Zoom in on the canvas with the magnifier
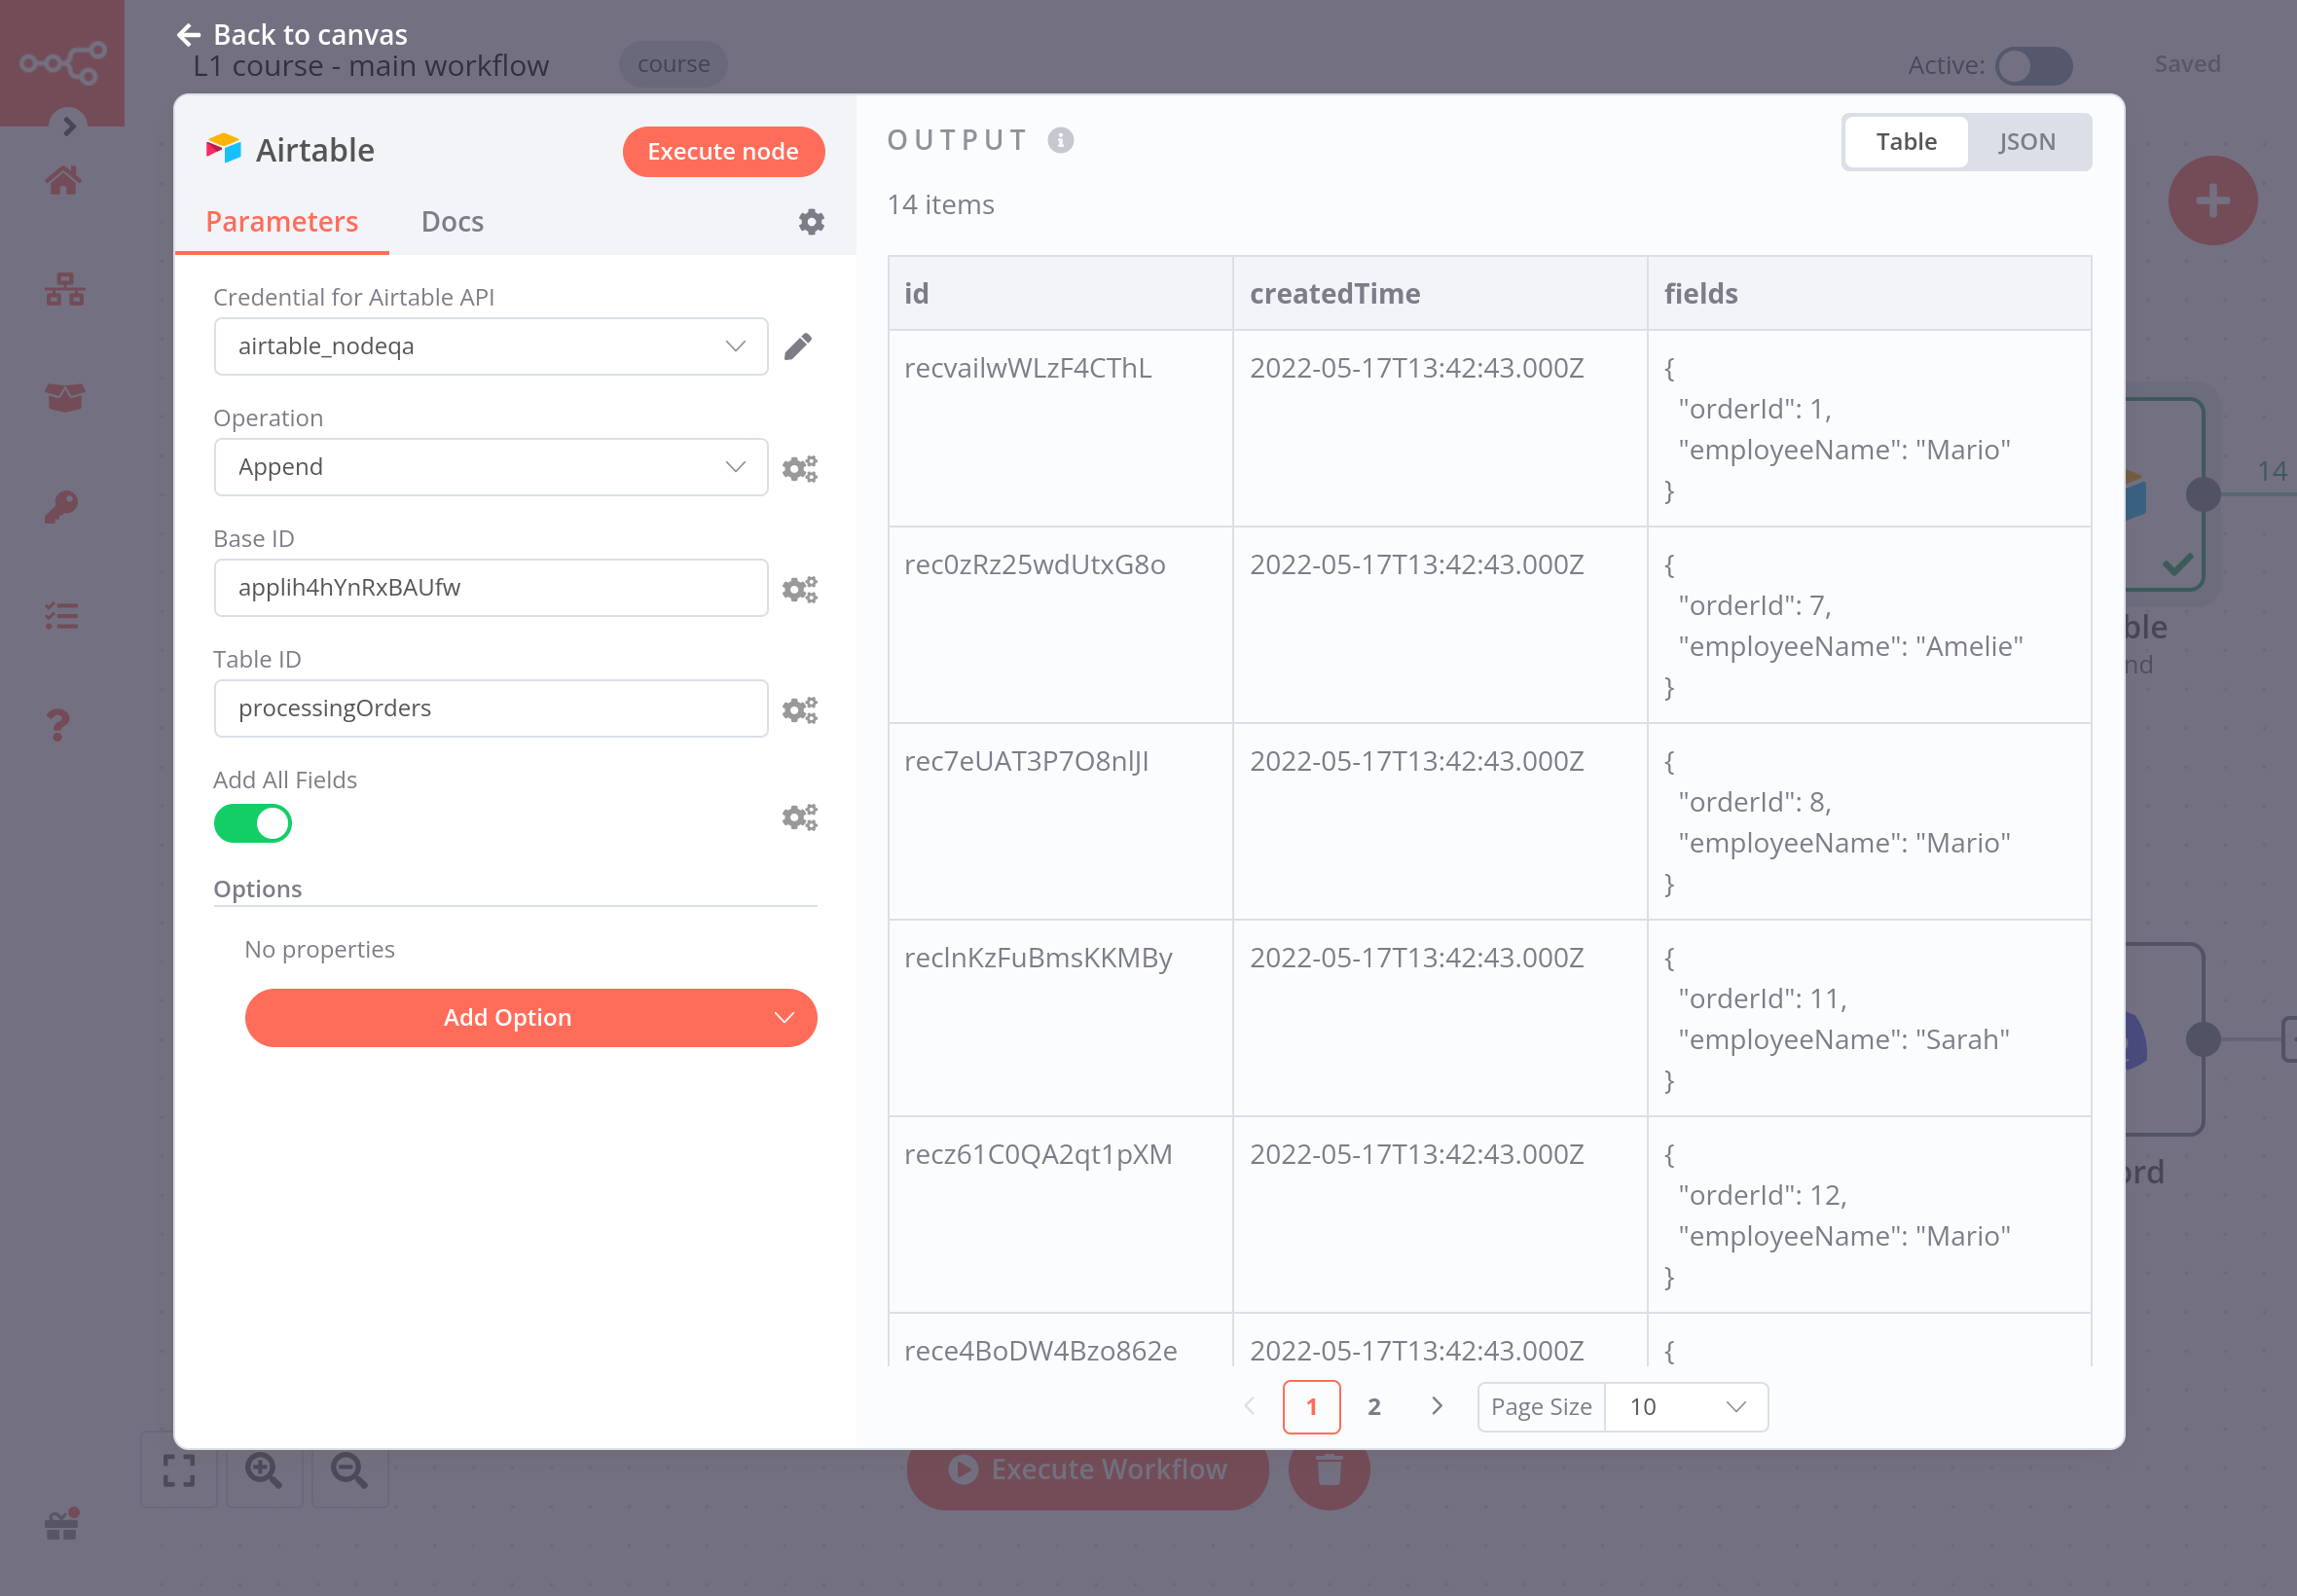This screenshot has width=2297, height=1596. tap(263, 1472)
